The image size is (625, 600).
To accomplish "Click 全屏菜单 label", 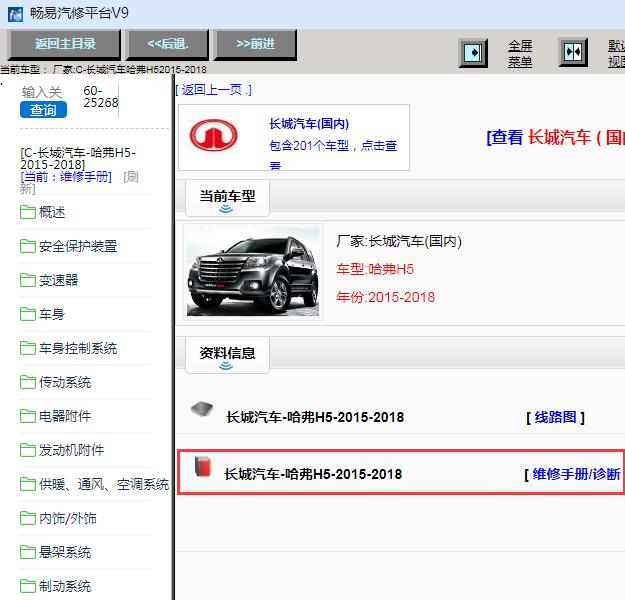I will tap(520, 54).
